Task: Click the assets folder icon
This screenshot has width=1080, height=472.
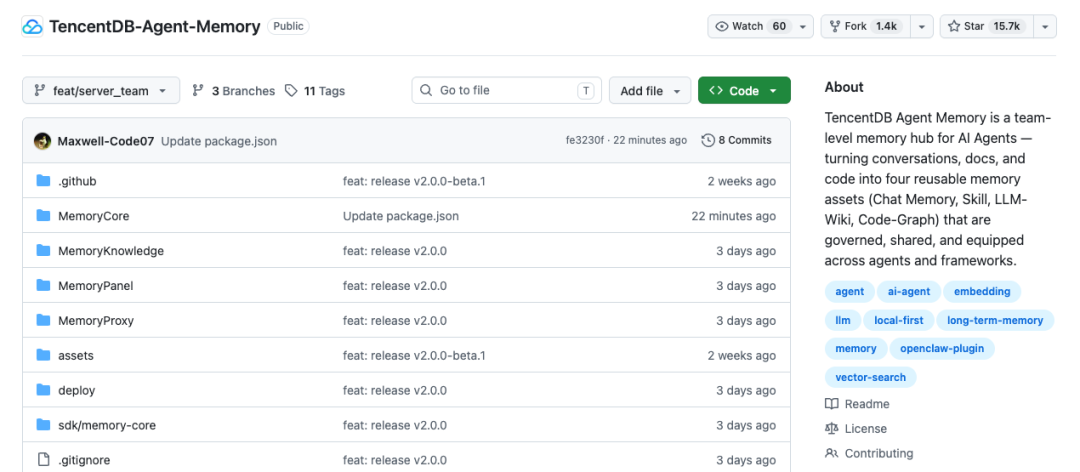Action: 43,356
